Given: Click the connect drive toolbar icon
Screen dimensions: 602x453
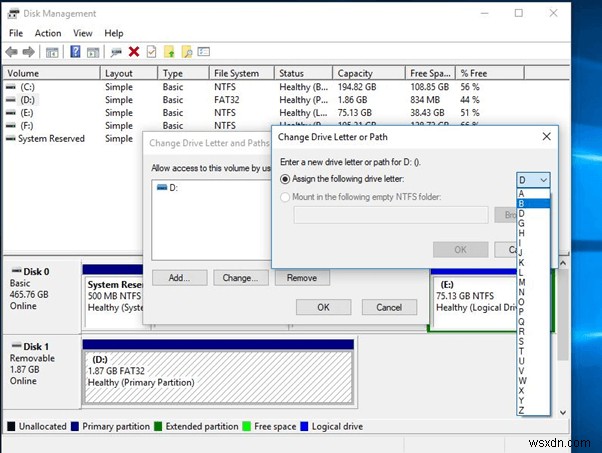Looking at the screenshot, I should (116, 52).
